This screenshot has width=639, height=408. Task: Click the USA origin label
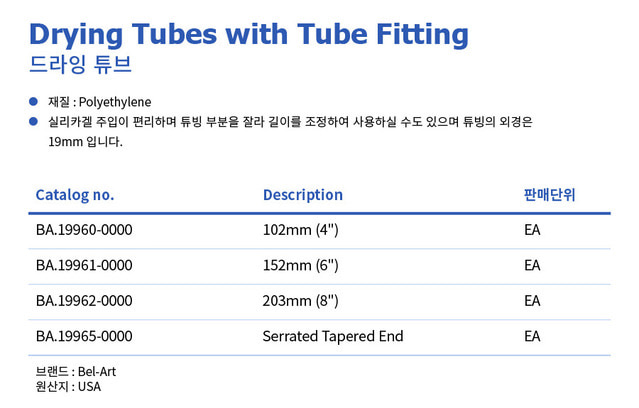coord(89,386)
